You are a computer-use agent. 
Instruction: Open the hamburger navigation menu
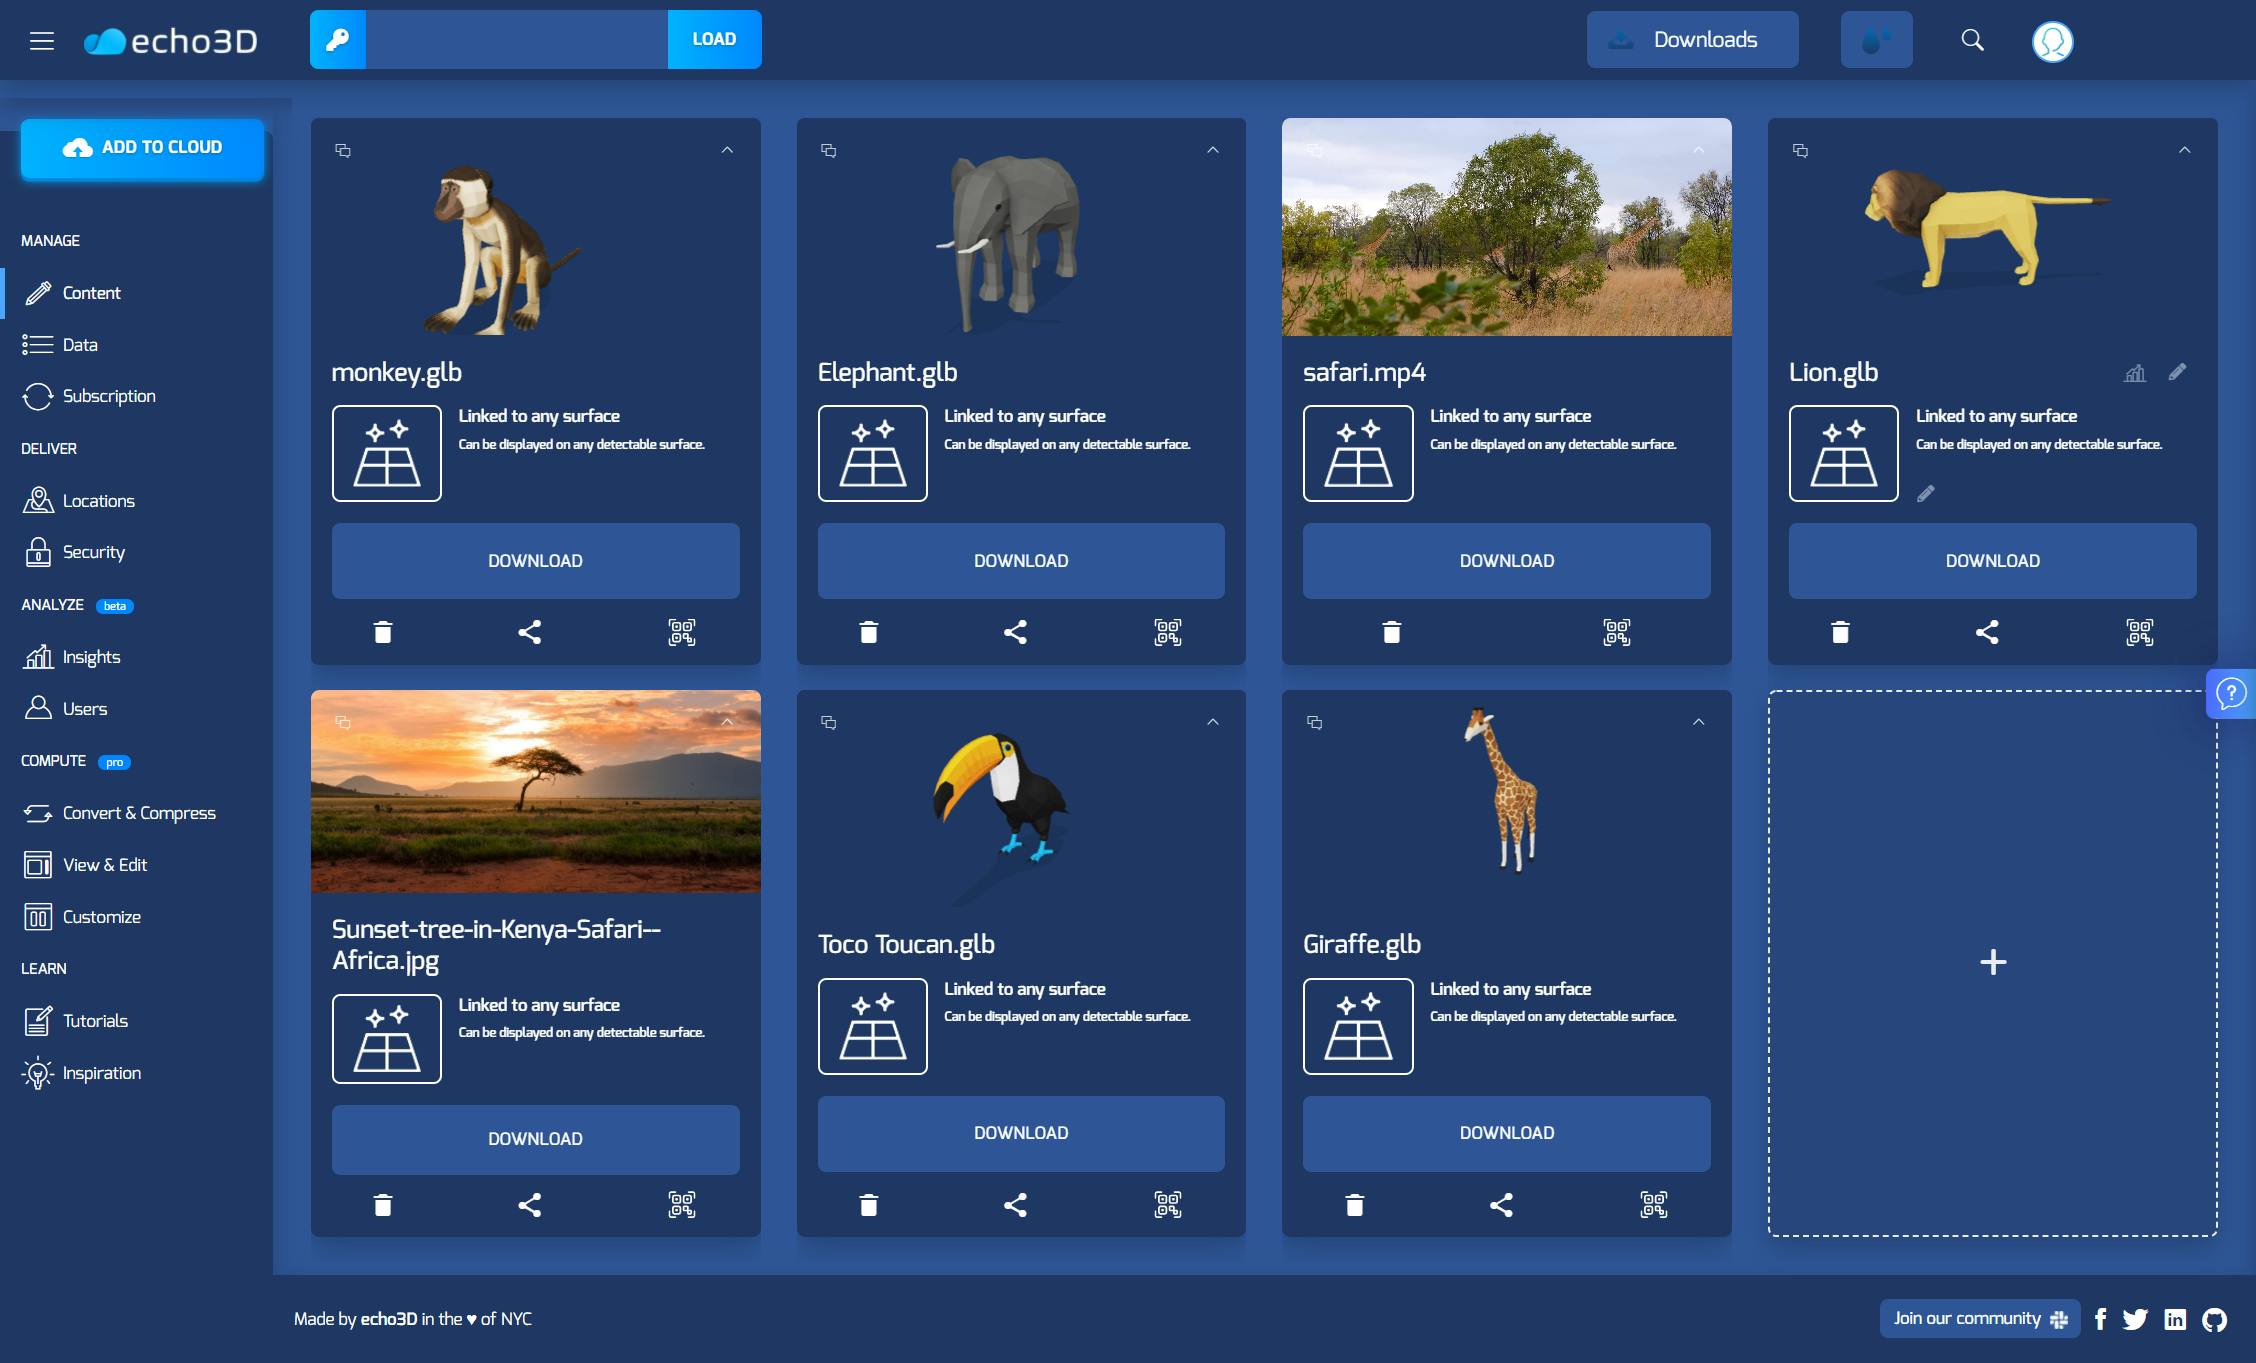pyautogui.click(x=42, y=39)
